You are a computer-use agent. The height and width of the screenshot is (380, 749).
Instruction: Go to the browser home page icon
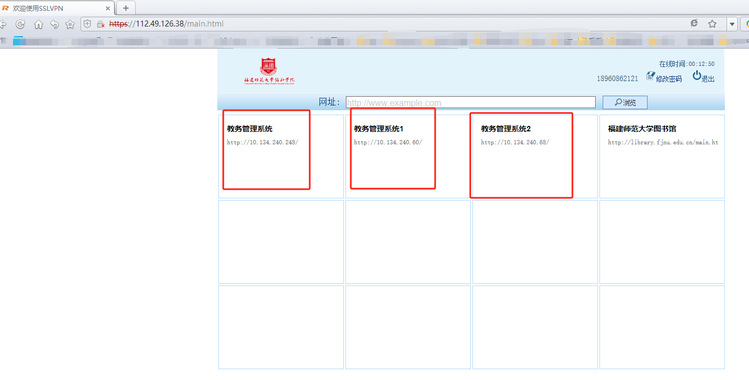pos(38,24)
